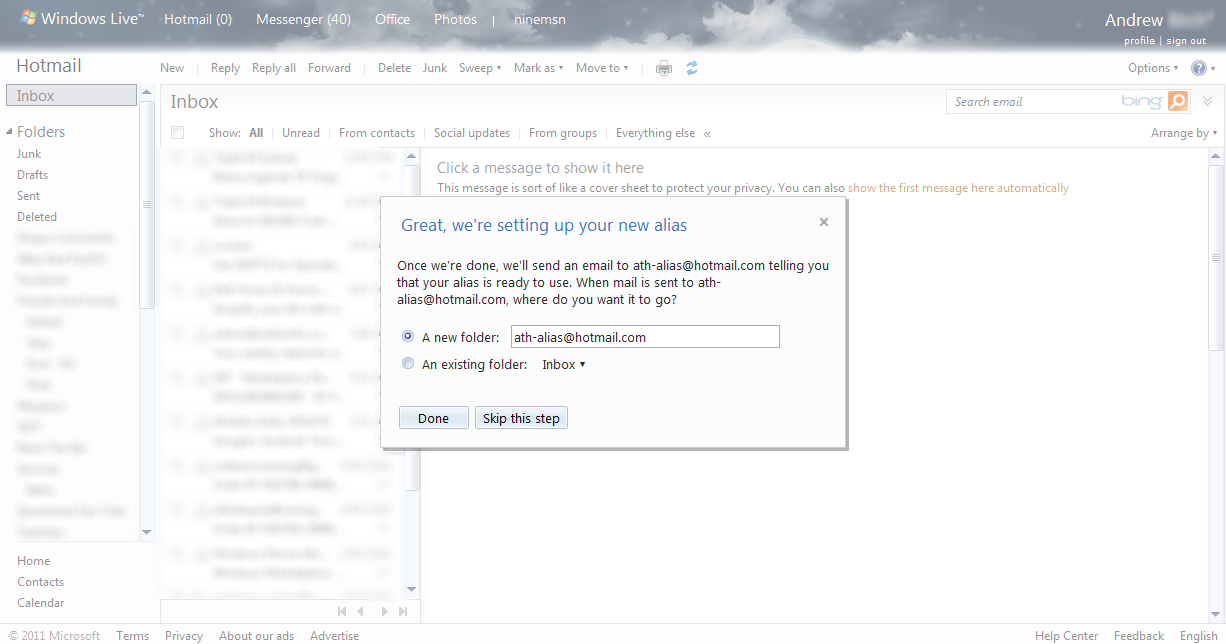Open the Options dropdown
This screenshot has height=644, width=1226.
pyautogui.click(x=1153, y=68)
